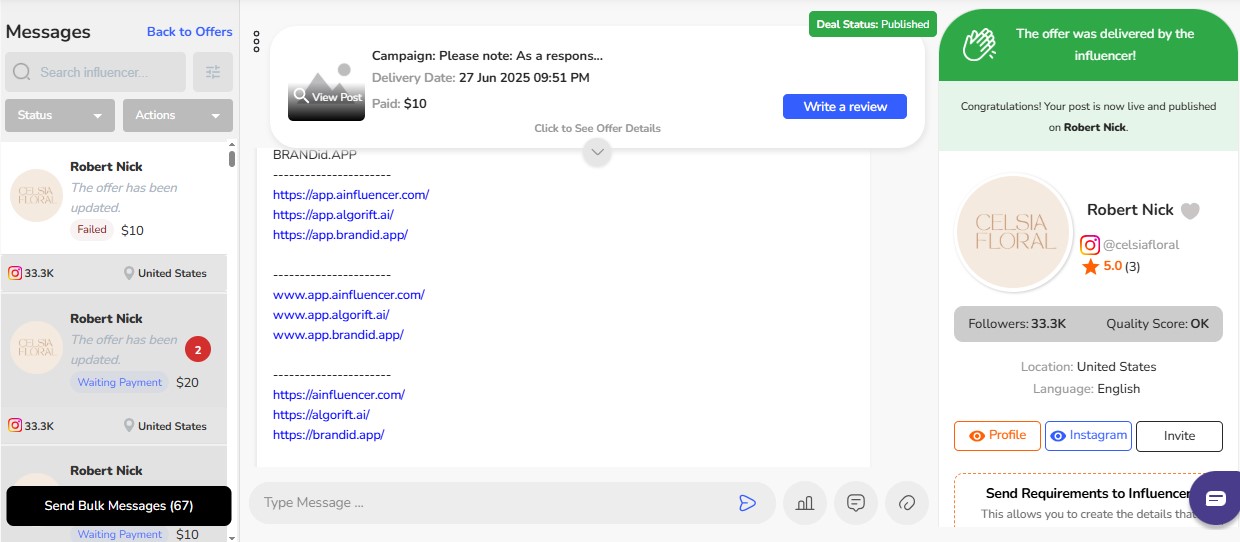Click the Paid: $10 amount

[399, 103]
